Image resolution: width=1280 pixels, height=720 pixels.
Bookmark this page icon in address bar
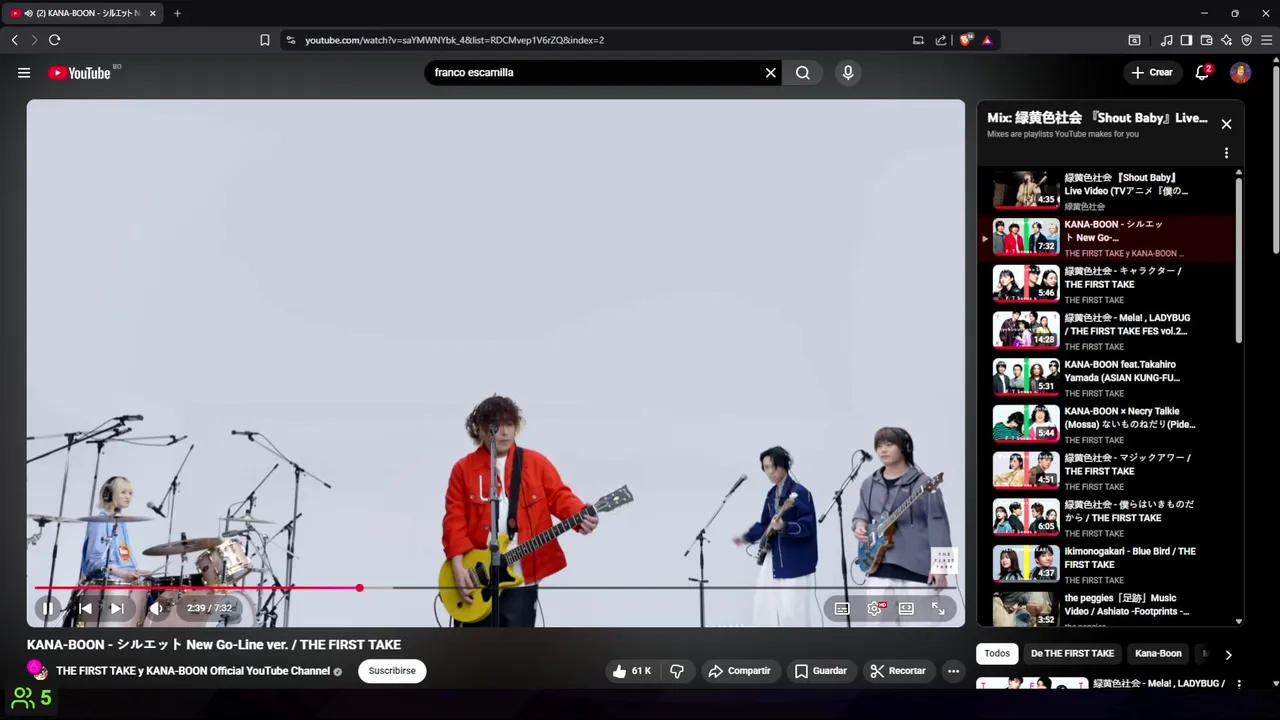(264, 40)
